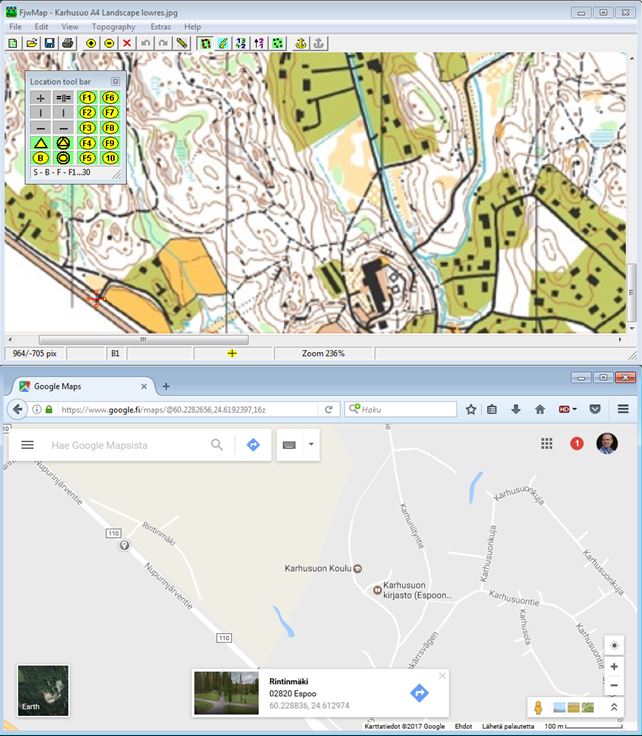The width and height of the screenshot is (642, 736).
Task: Click the 1-3-4-2 numbering order icon
Action: [x=241, y=44]
